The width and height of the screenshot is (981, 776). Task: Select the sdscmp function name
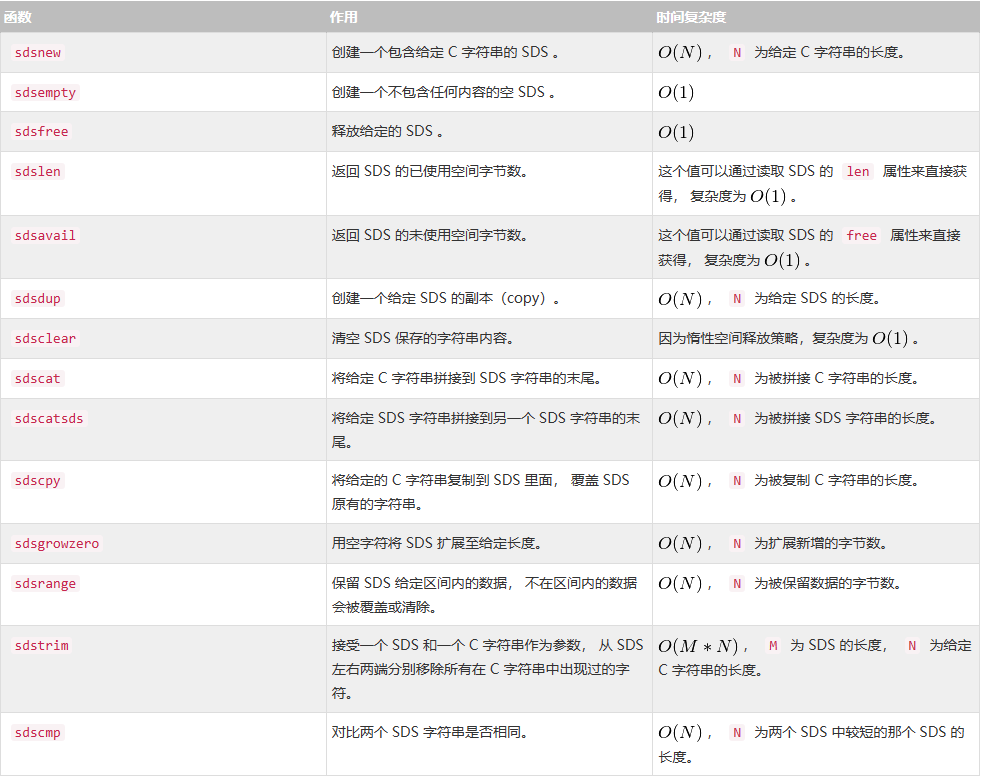pyautogui.click(x=38, y=733)
